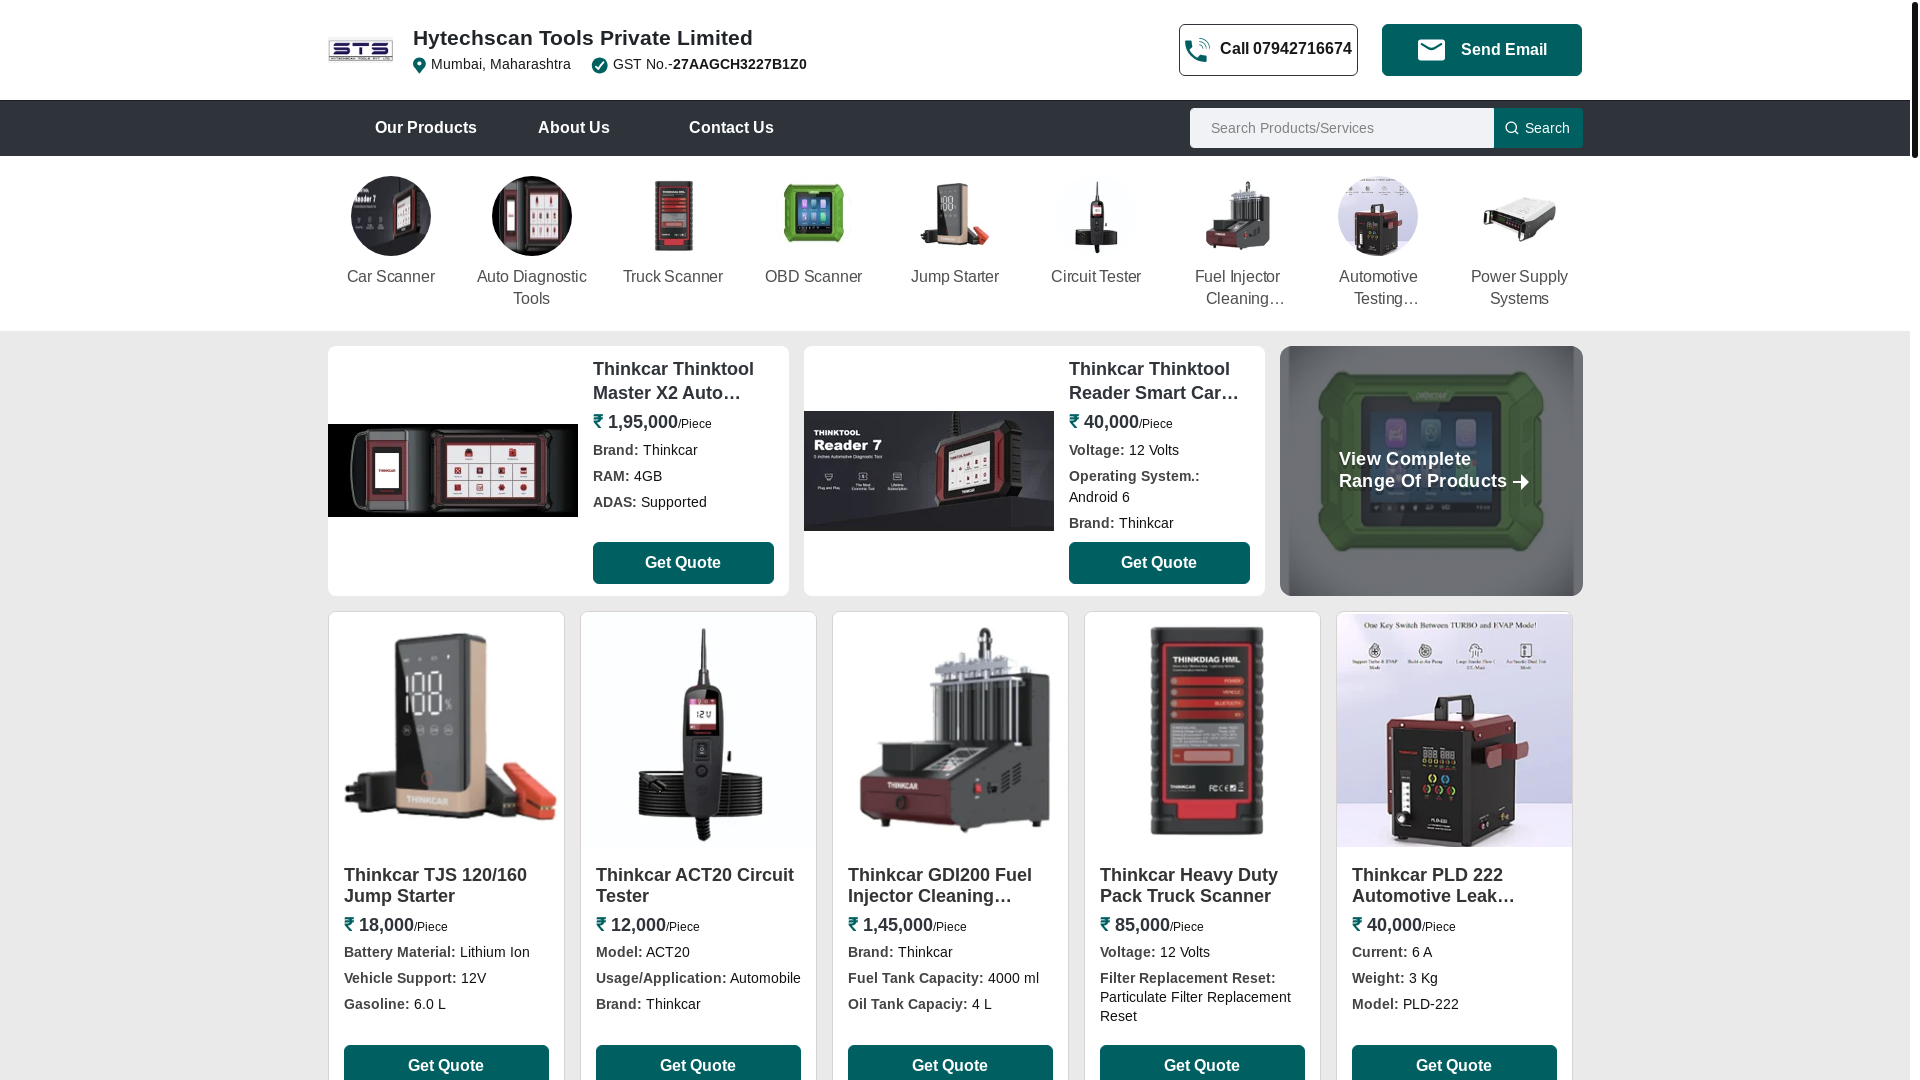
Task: Click 'Battery Material: Lithium Ion' text
Action: [x=437, y=952]
